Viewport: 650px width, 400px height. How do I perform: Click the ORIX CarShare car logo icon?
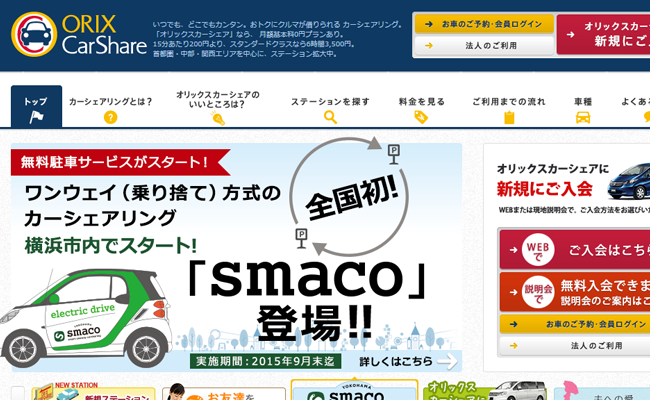[x=34, y=34]
